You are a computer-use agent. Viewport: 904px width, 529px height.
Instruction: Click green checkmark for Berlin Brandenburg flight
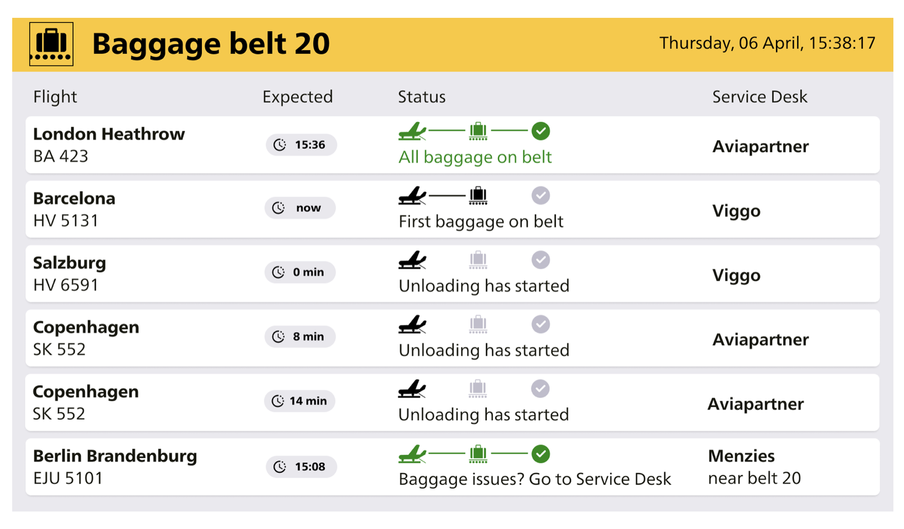point(540,454)
